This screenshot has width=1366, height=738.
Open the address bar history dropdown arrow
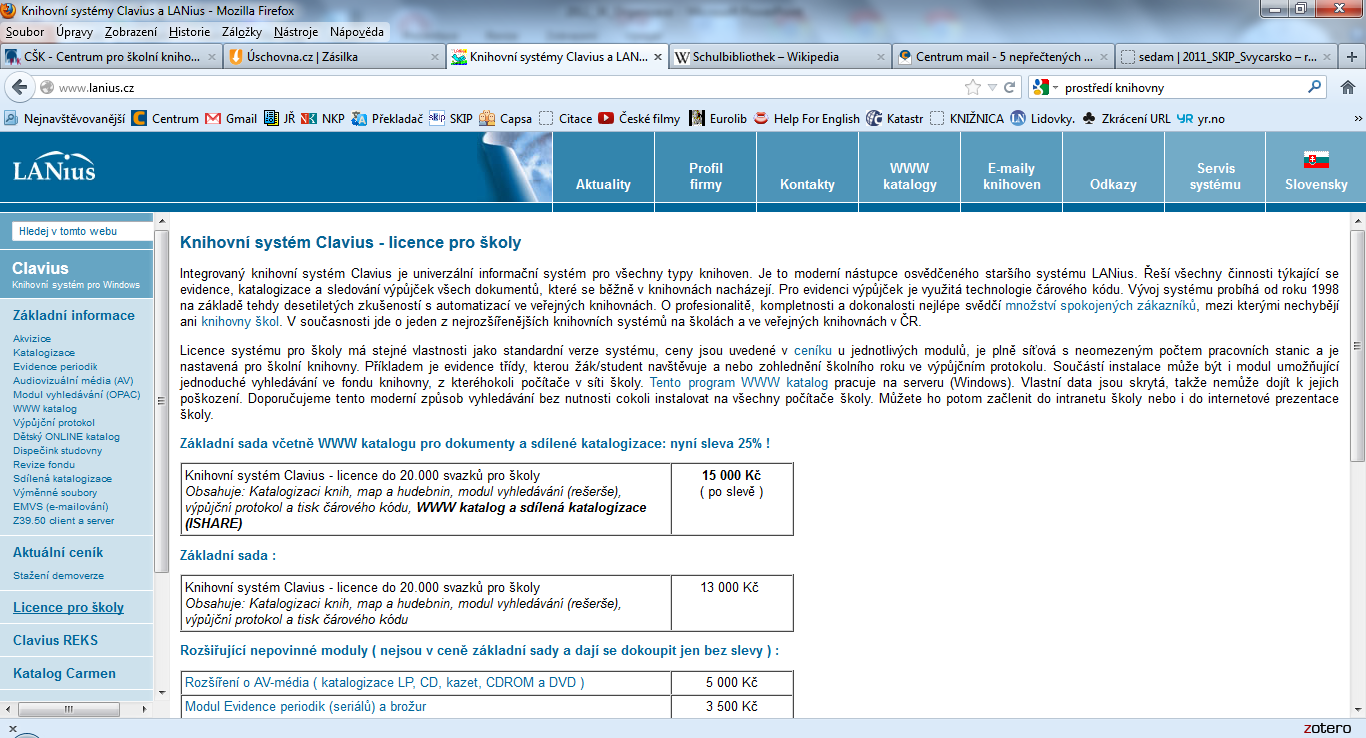992,87
